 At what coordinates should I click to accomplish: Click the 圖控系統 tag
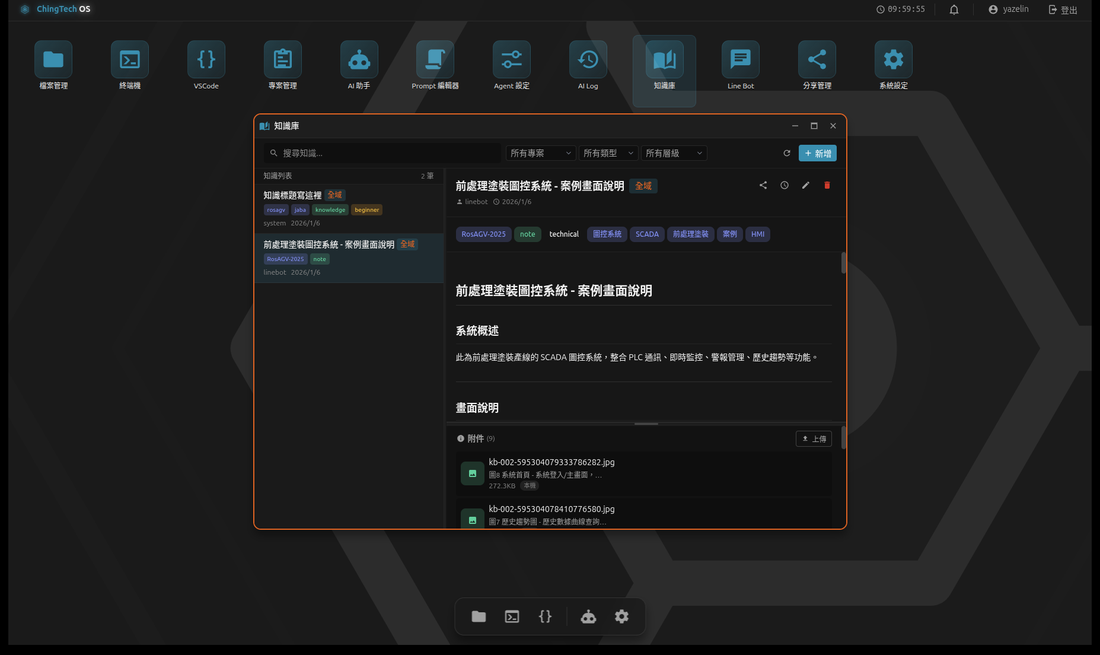607,234
